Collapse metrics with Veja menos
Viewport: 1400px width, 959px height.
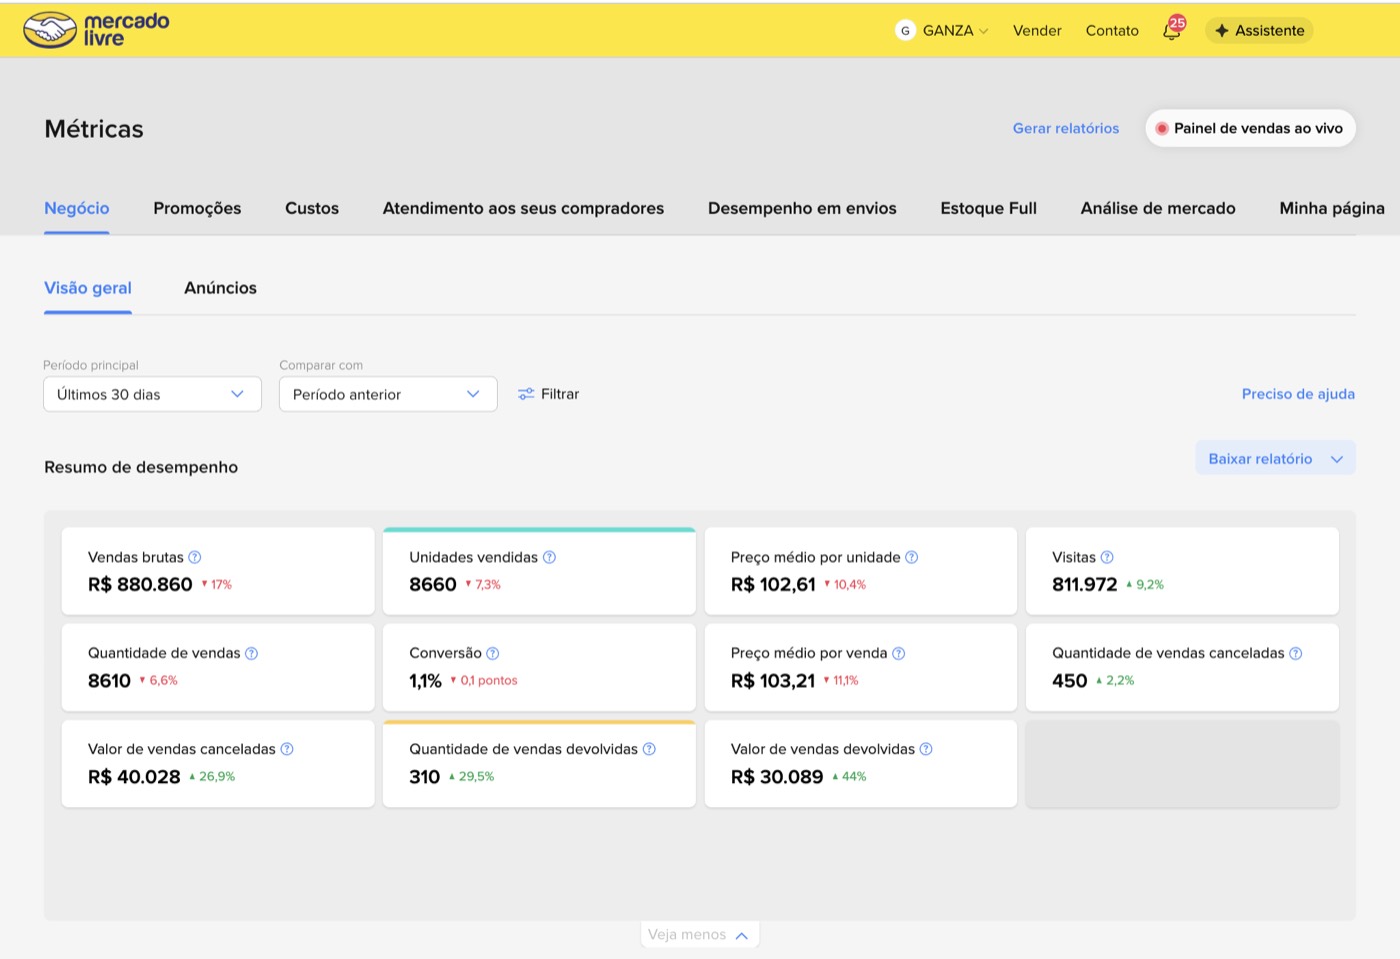(x=699, y=935)
